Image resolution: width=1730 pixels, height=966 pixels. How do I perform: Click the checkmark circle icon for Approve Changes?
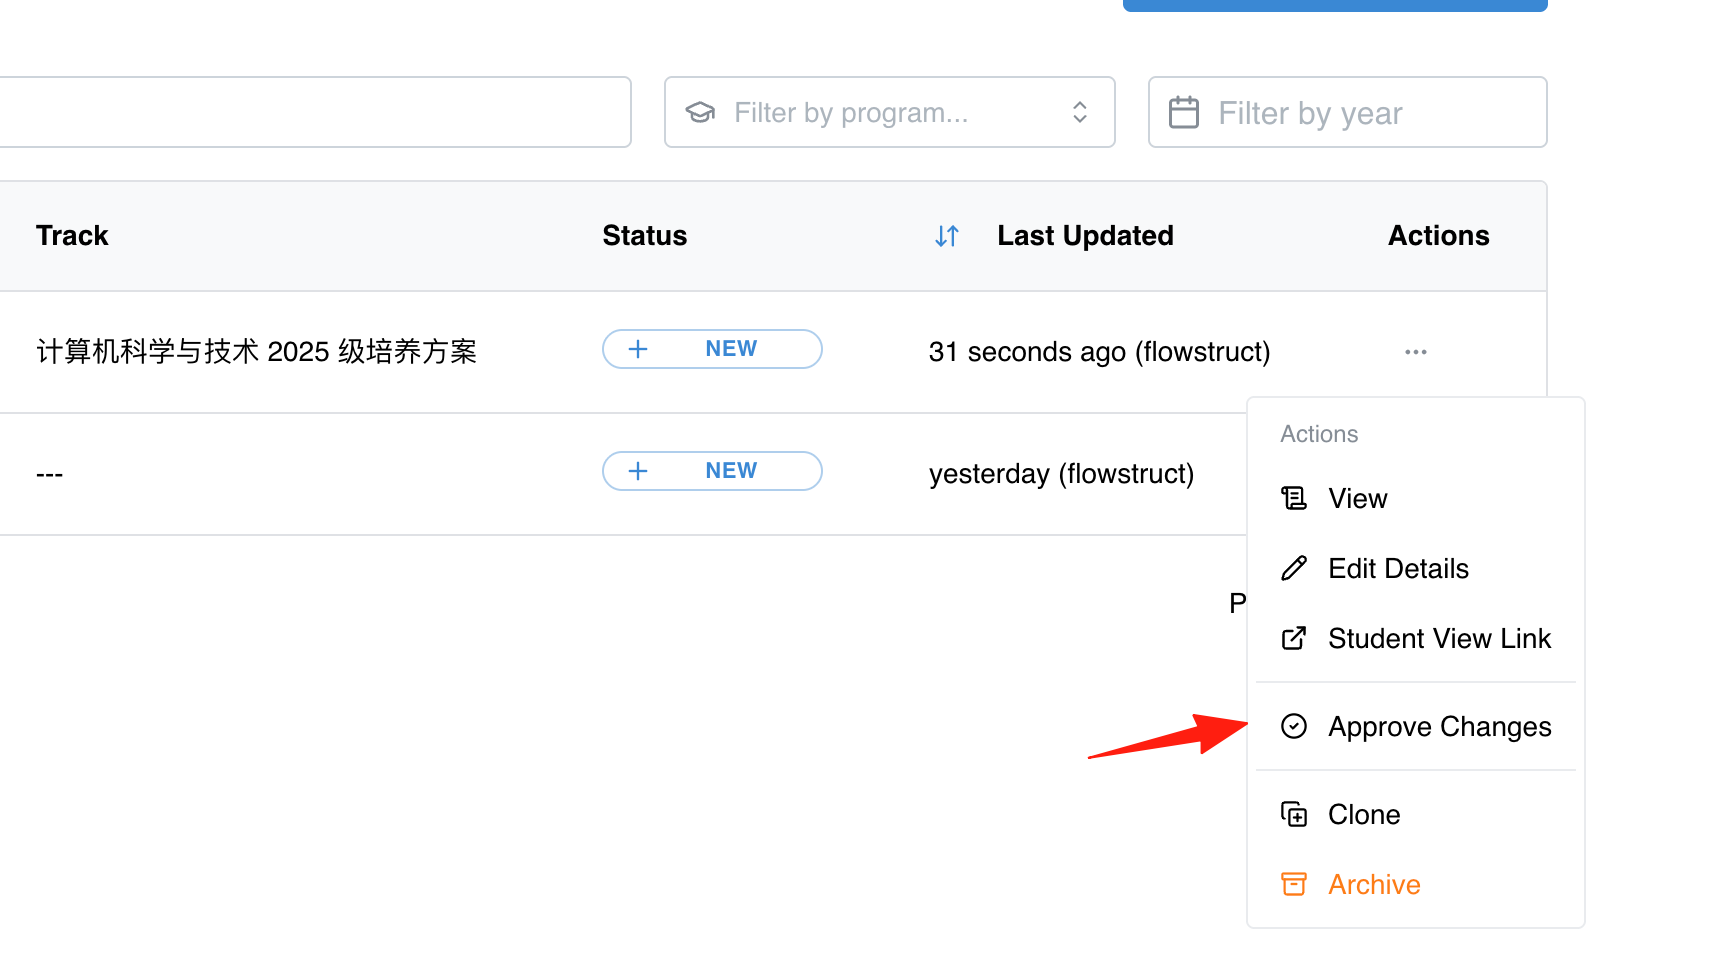1294,726
